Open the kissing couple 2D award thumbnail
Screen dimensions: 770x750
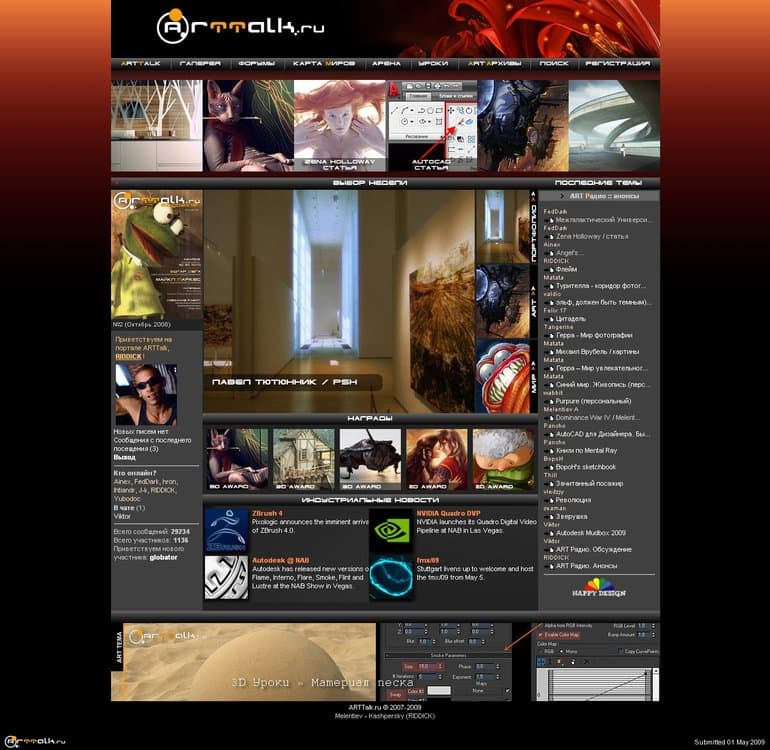[437, 459]
